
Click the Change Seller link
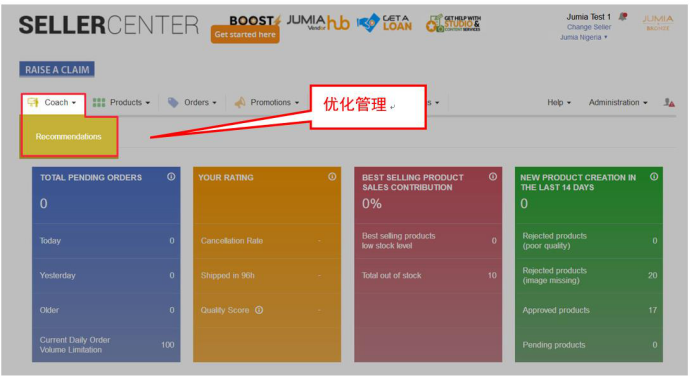[x=589, y=27]
